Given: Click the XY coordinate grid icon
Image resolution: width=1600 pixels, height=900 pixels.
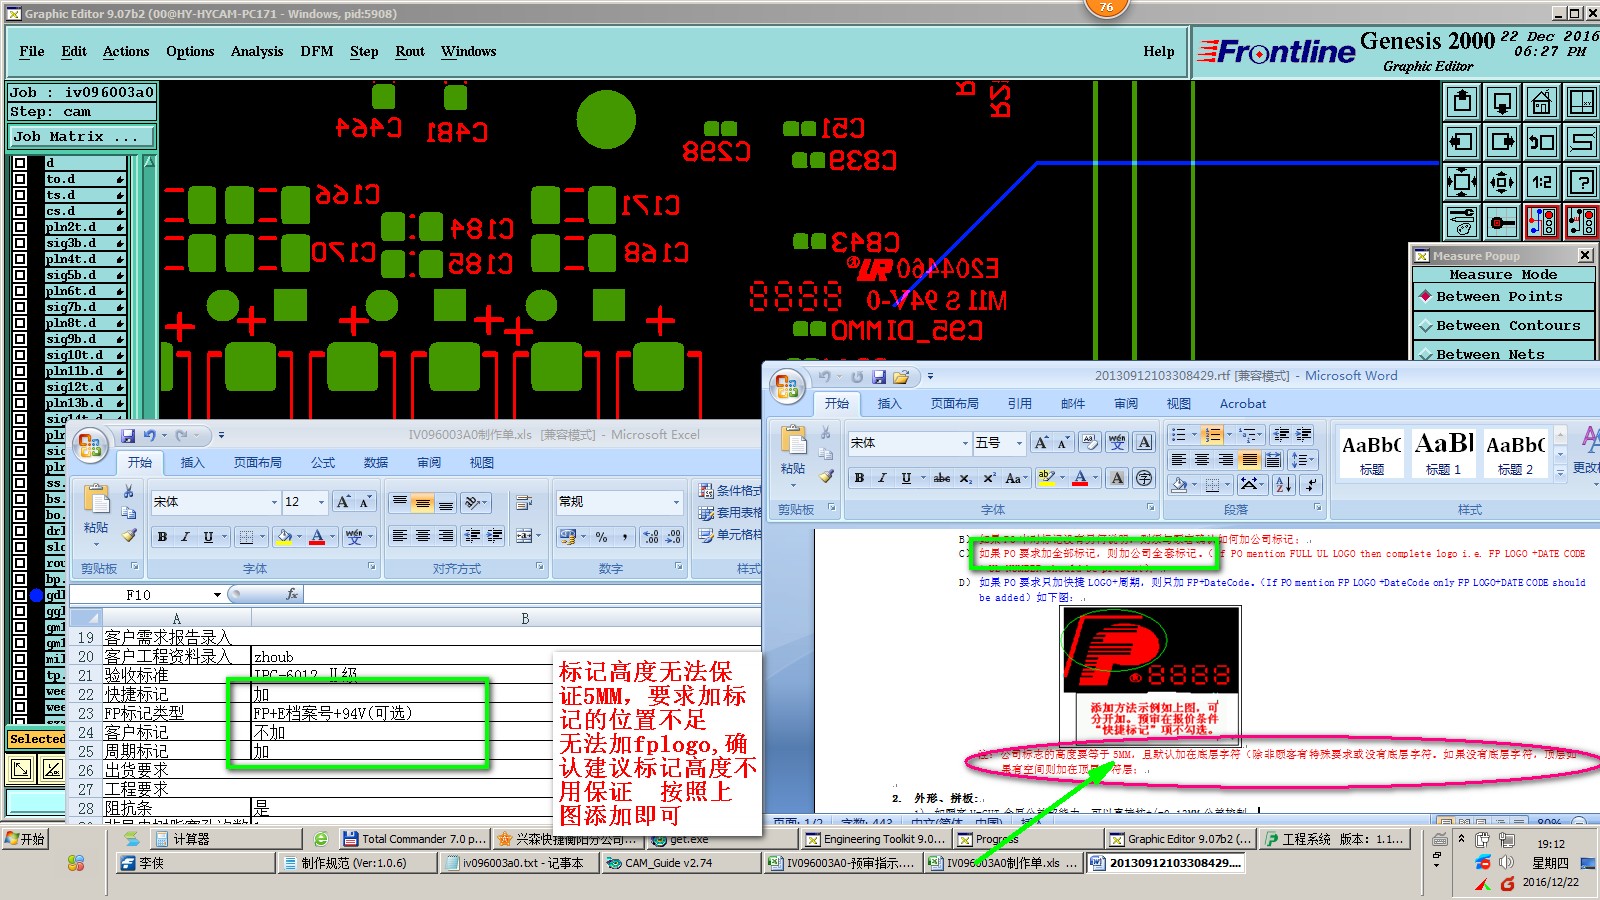Looking at the screenshot, I should tap(1582, 102).
